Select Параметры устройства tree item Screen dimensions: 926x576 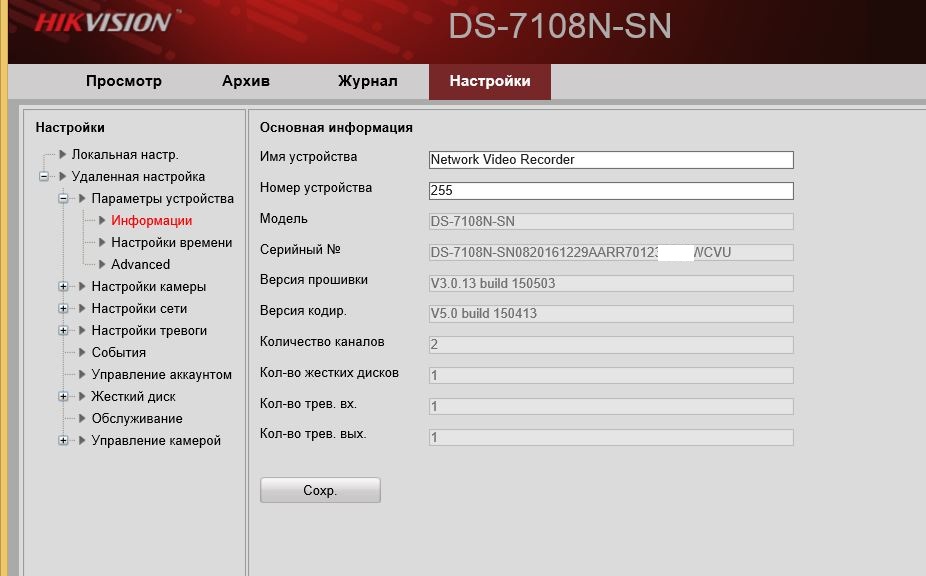pyautogui.click(x=162, y=198)
